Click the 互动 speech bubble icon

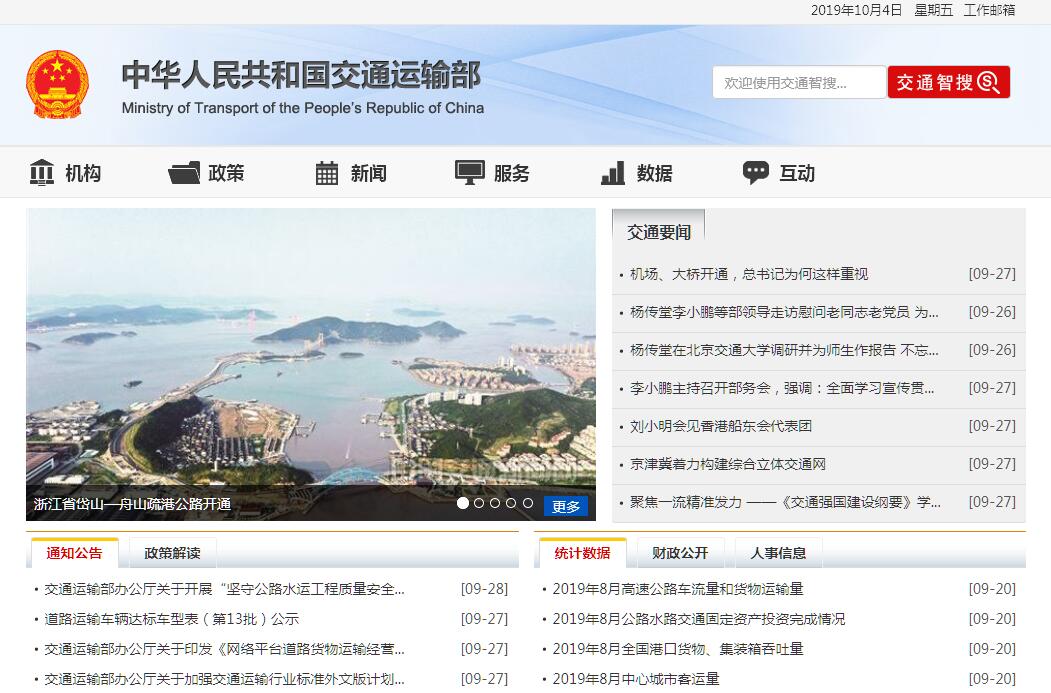pyautogui.click(x=756, y=172)
